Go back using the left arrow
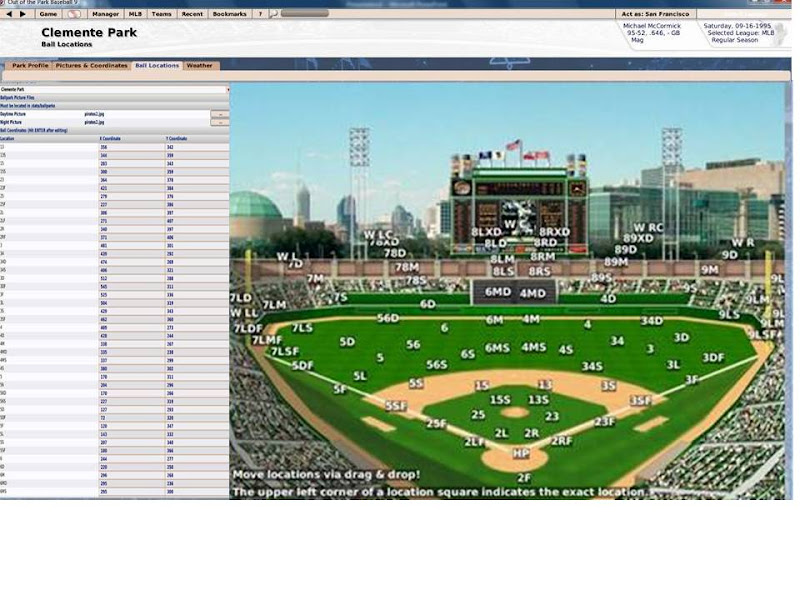The image size is (800, 600). pos(9,14)
